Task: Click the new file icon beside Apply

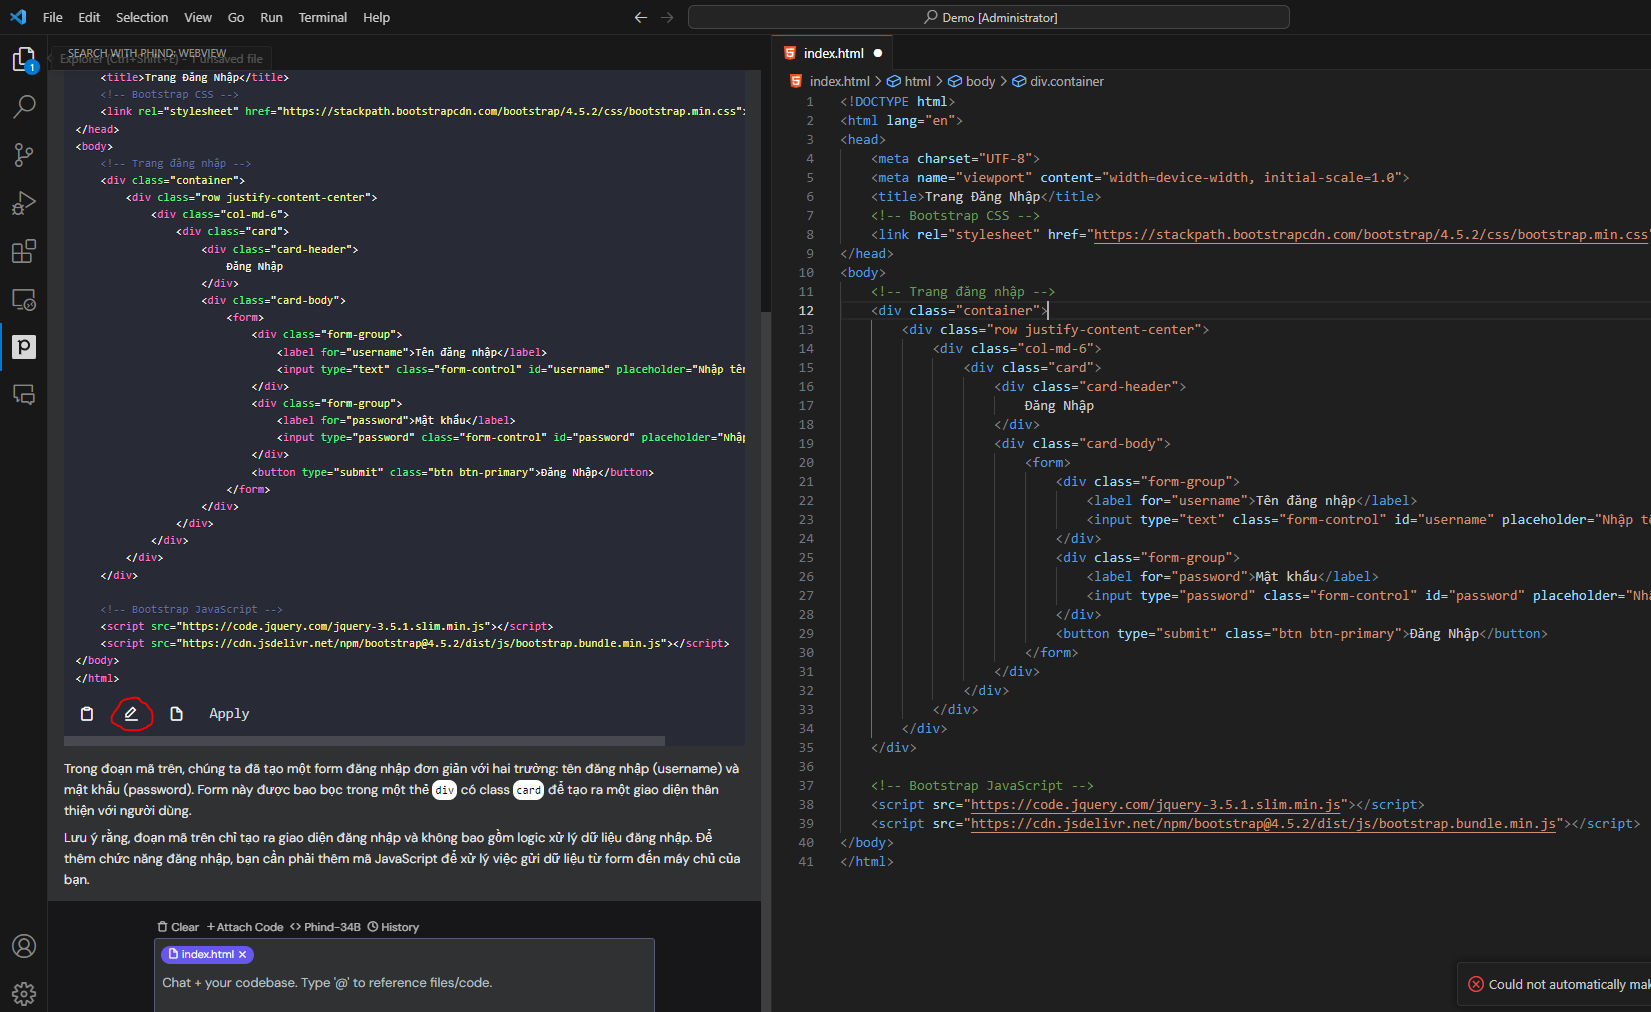Action: (176, 714)
